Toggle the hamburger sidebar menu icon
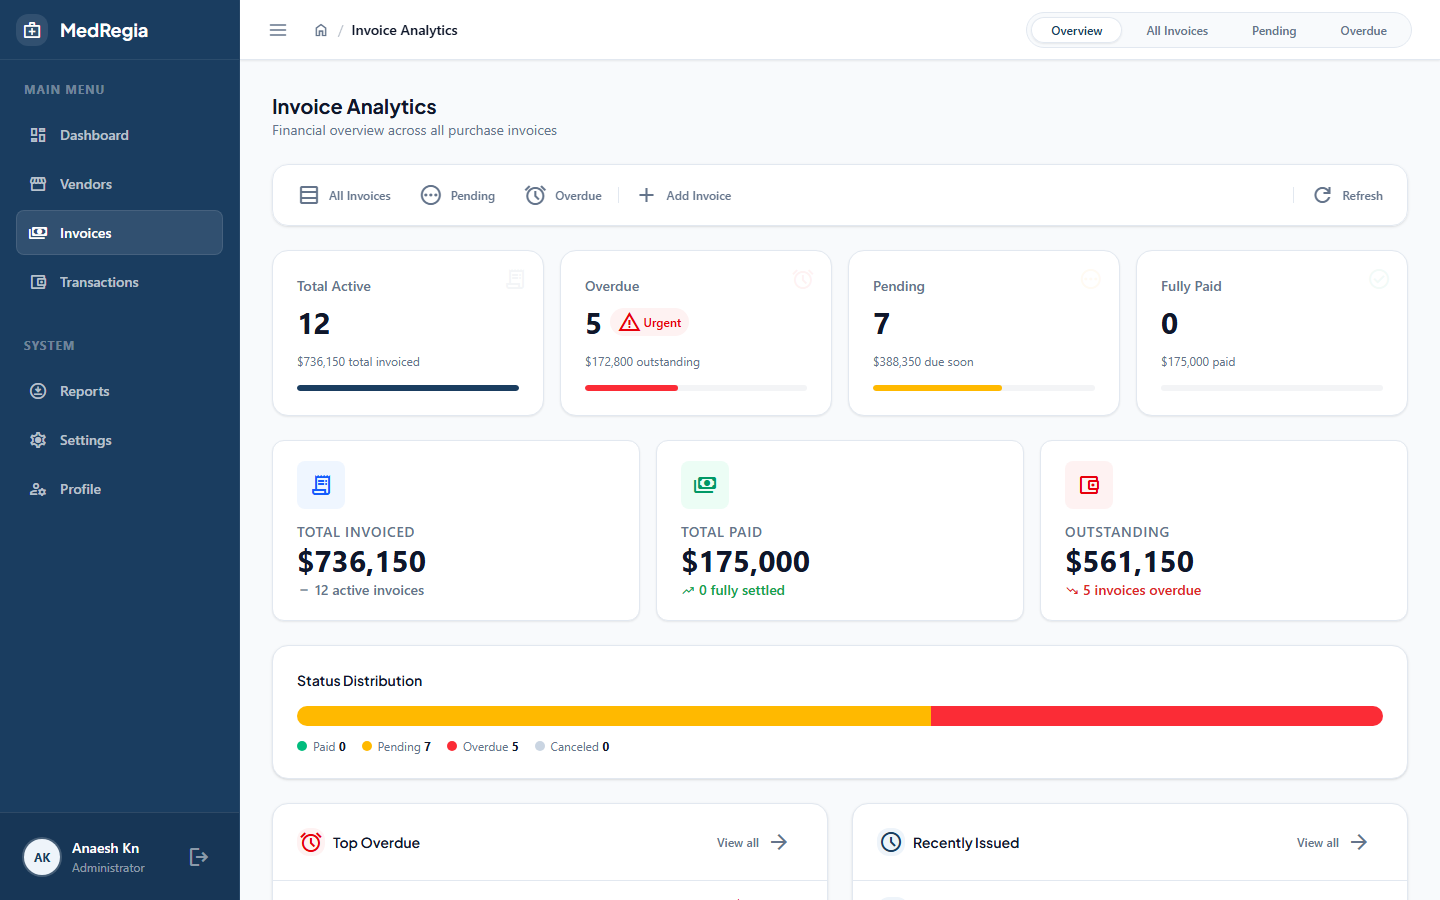Screen dimensions: 1440x900 [x=278, y=30]
